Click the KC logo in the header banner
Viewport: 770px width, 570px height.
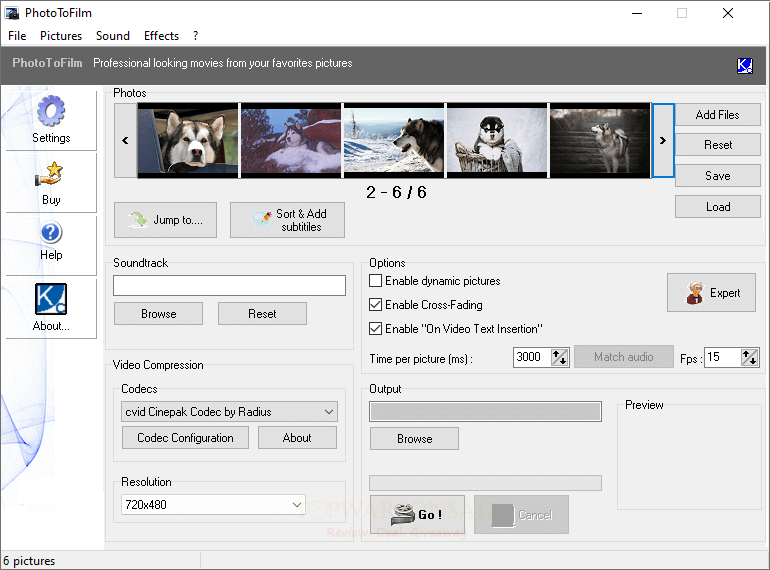745,65
